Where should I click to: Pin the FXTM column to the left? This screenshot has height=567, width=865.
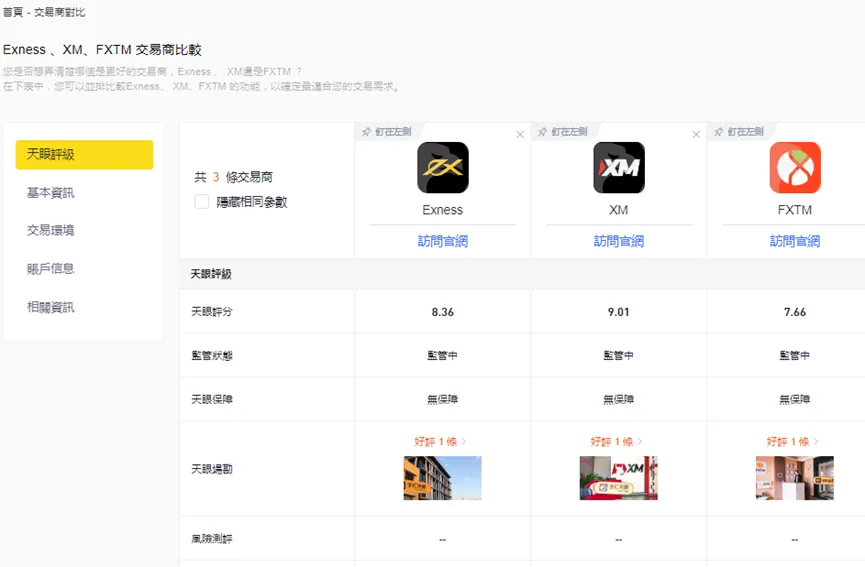[x=739, y=132]
